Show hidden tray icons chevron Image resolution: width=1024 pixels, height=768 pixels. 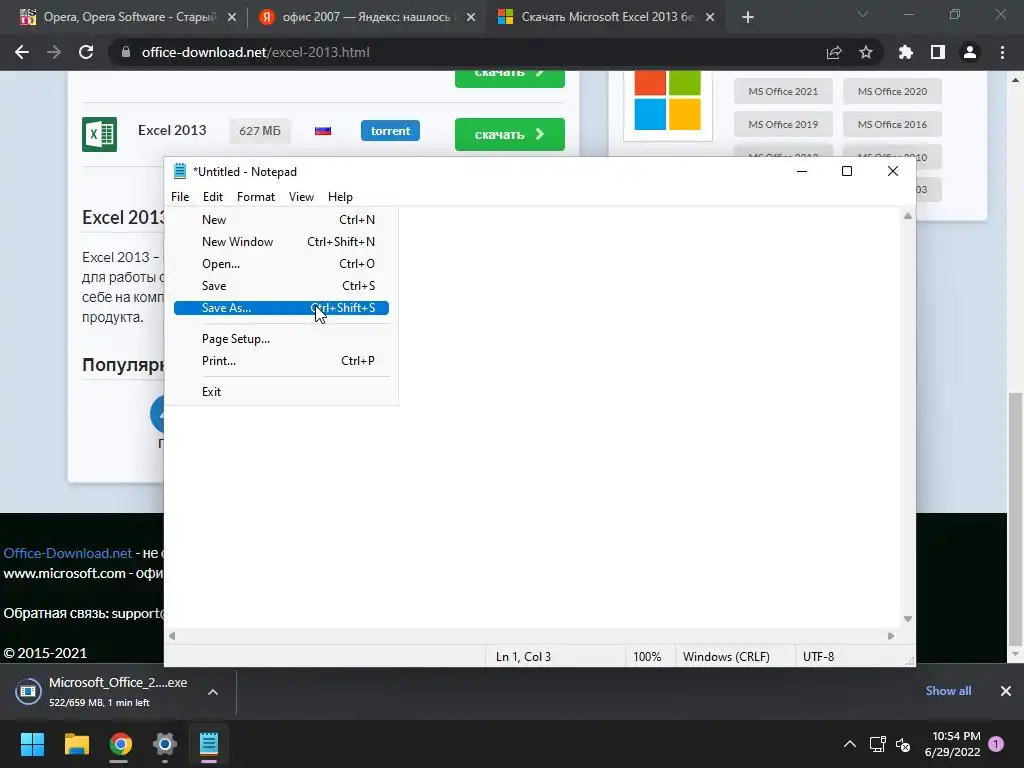pos(850,744)
